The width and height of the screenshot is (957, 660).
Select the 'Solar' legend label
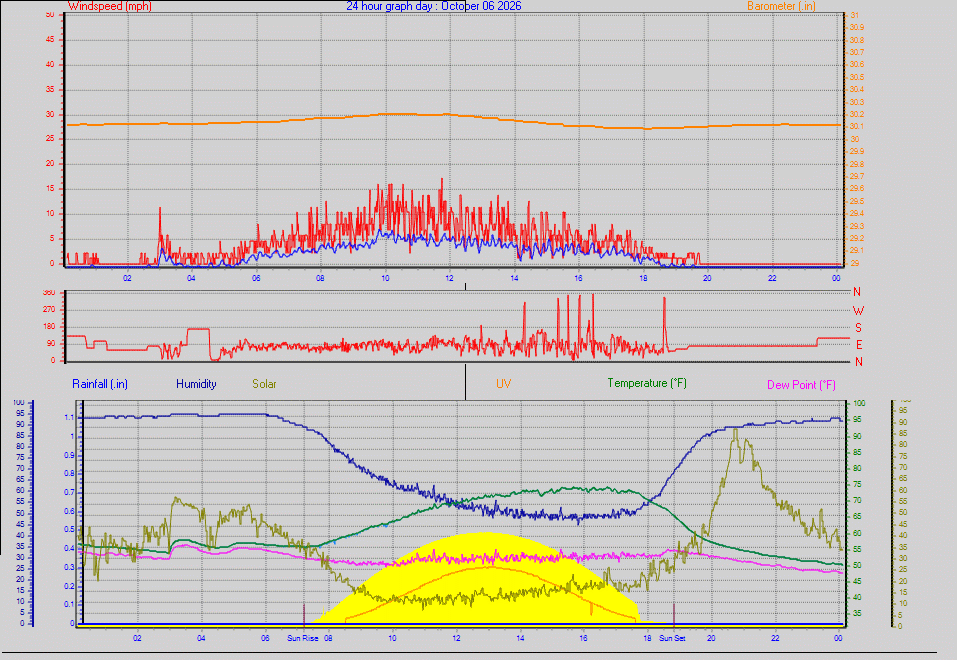click(264, 384)
